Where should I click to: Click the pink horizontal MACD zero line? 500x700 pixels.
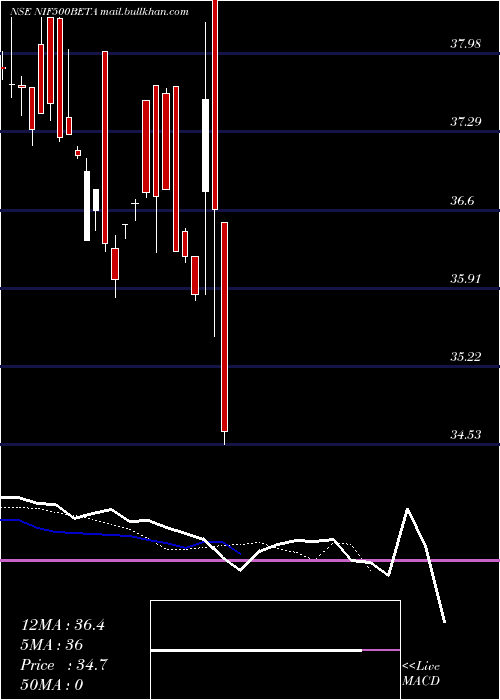(x=250, y=560)
